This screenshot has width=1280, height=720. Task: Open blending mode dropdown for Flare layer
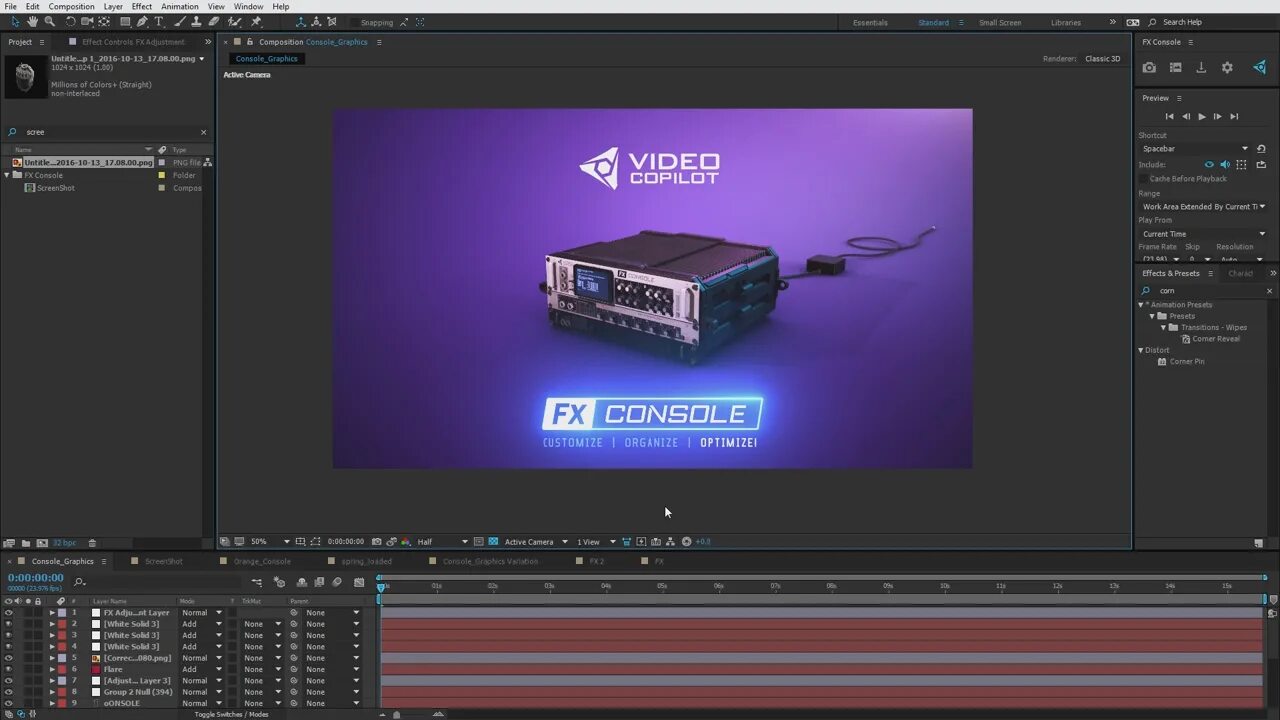[x=202, y=669]
